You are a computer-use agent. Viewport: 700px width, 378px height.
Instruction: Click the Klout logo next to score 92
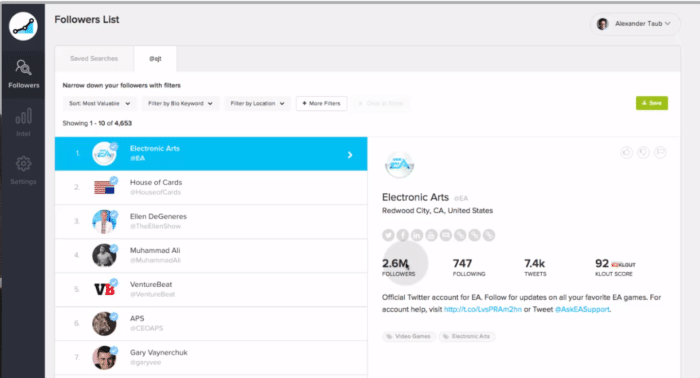pyautogui.click(x=624, y=265)
